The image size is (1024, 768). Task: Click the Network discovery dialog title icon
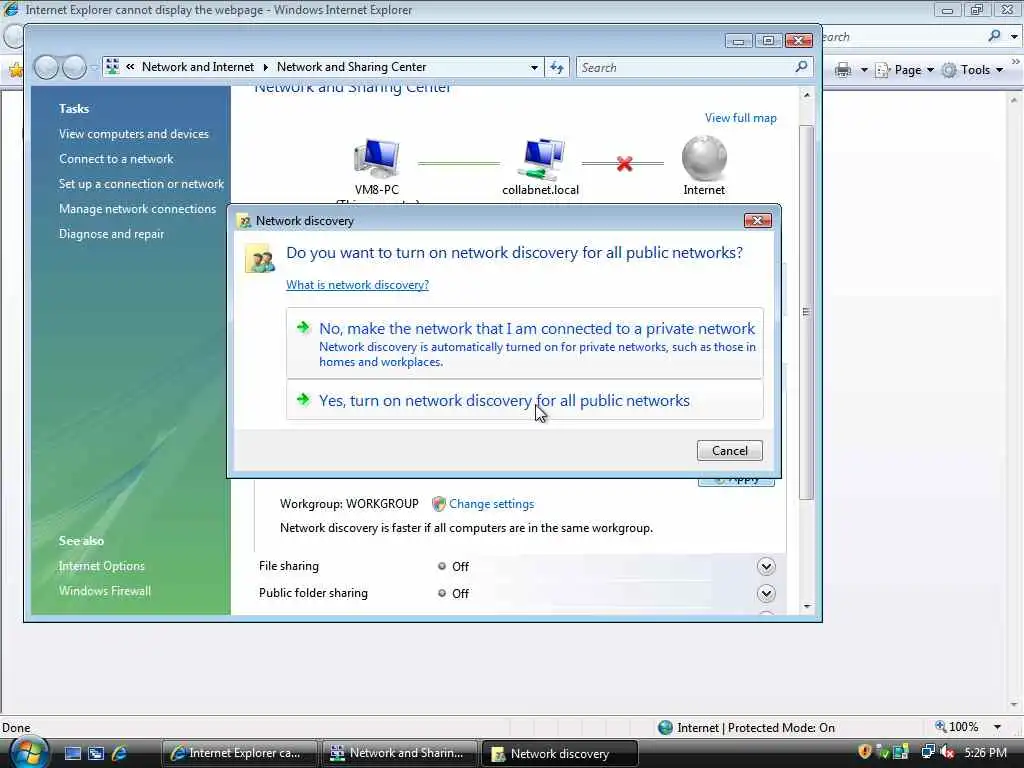click(x=245, y=221)
